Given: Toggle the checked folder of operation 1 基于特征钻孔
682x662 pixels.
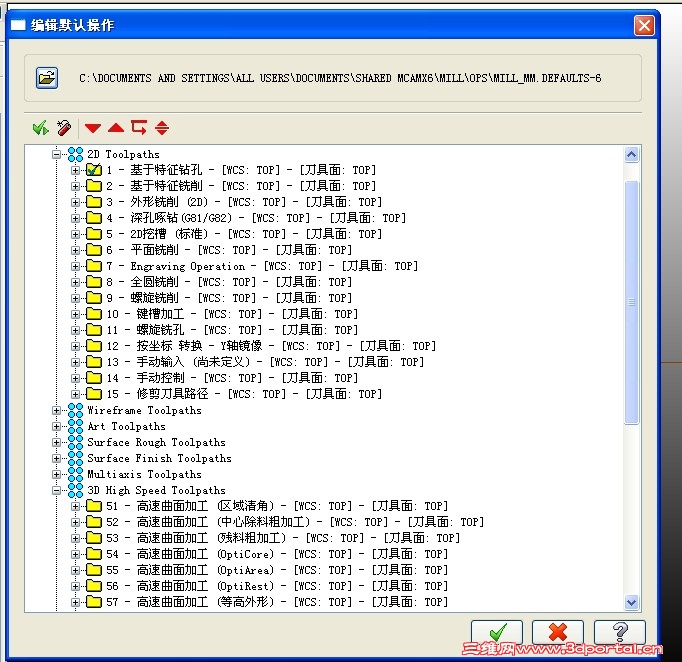Looking at the screenshot, I should coord(94,170).
